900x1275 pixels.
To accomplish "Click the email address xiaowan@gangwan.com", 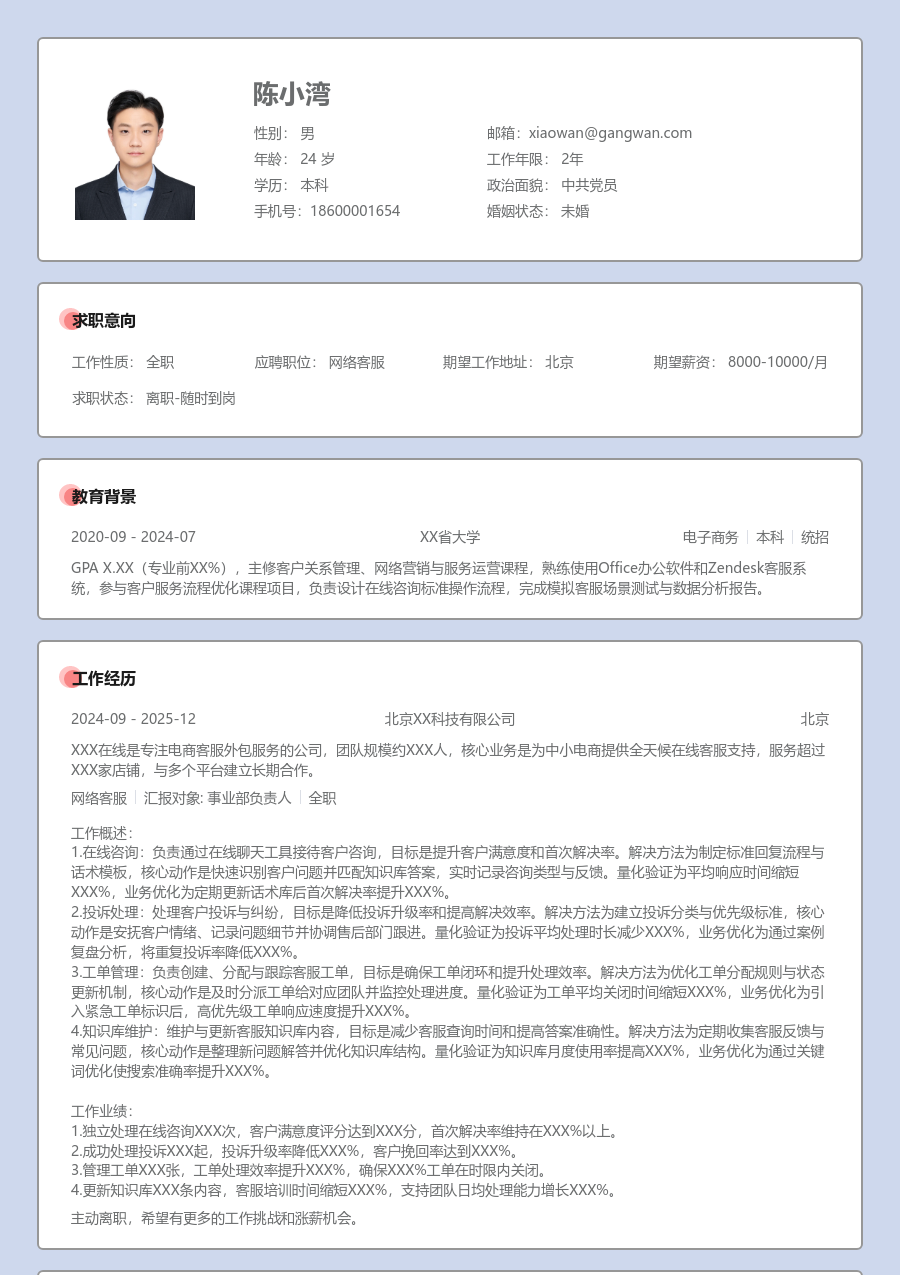I will (x=610, y=132).
